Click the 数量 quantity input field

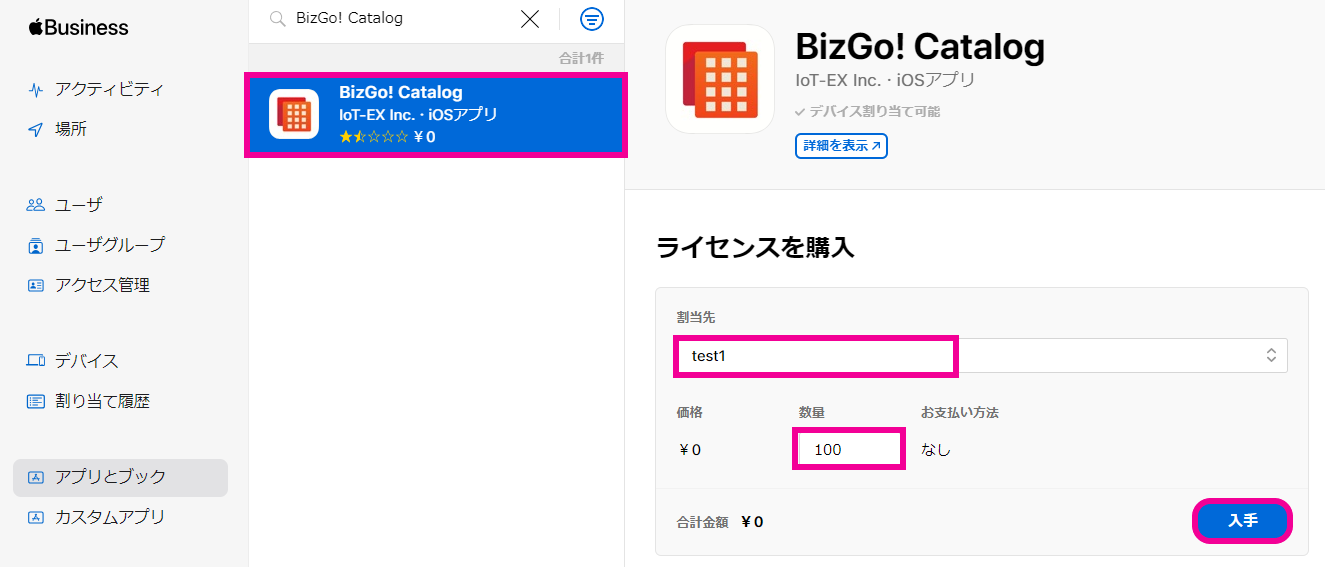click(x=849, y=449)
